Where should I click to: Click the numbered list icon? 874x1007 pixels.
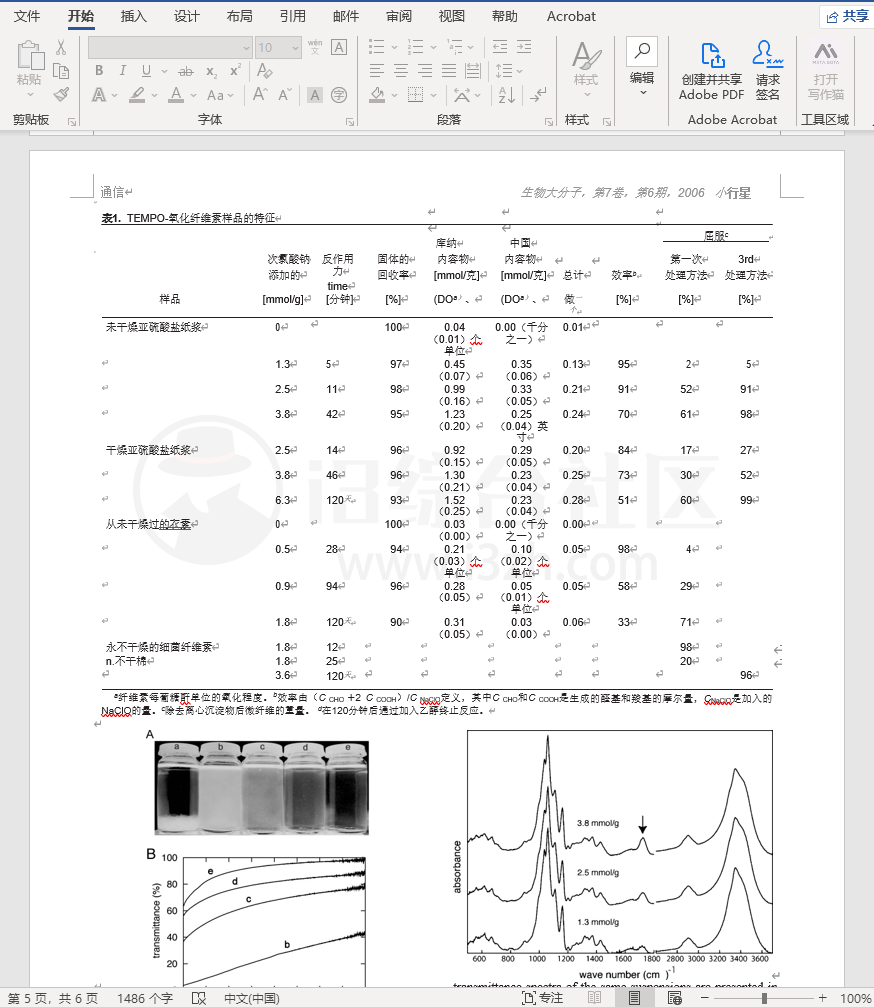click(415, 47)
